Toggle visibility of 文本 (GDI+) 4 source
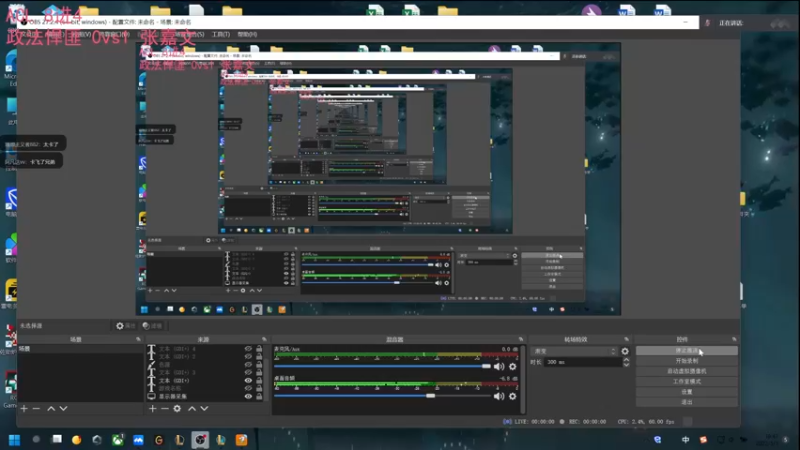 pos(248,349)
